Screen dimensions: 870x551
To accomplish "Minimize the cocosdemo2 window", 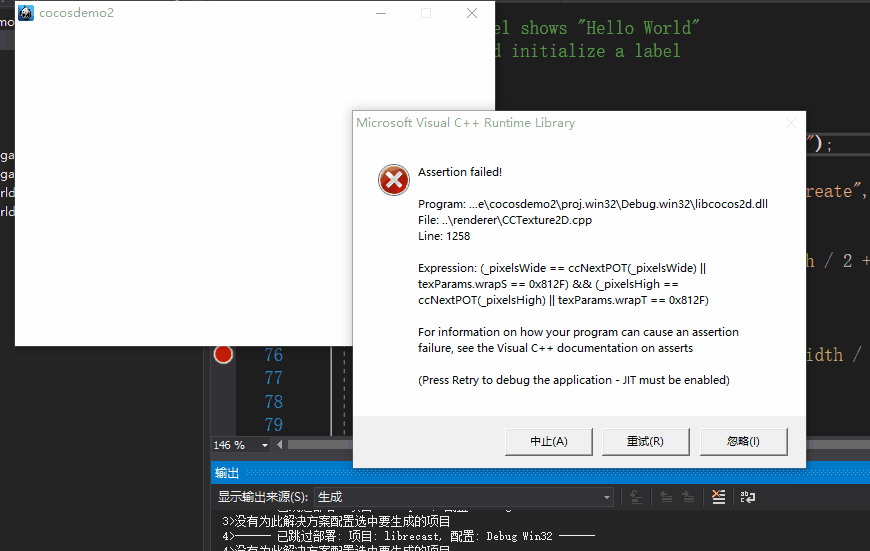I will pos(381,13).
